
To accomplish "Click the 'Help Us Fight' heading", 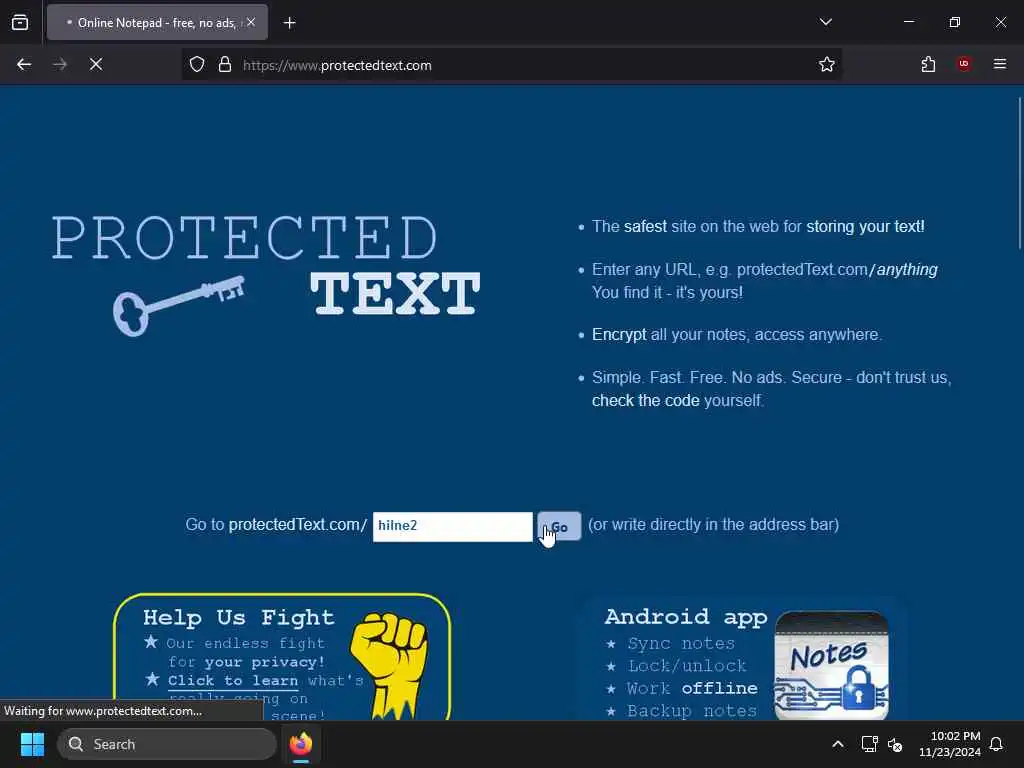I will coord(238,617).
